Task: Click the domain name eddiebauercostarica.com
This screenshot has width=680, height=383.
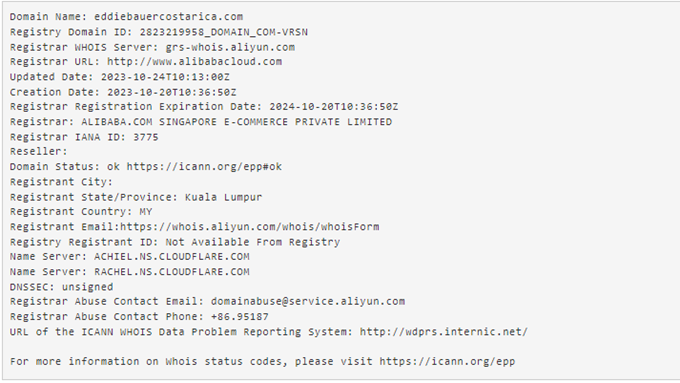Action: click(x=169, y=17)
